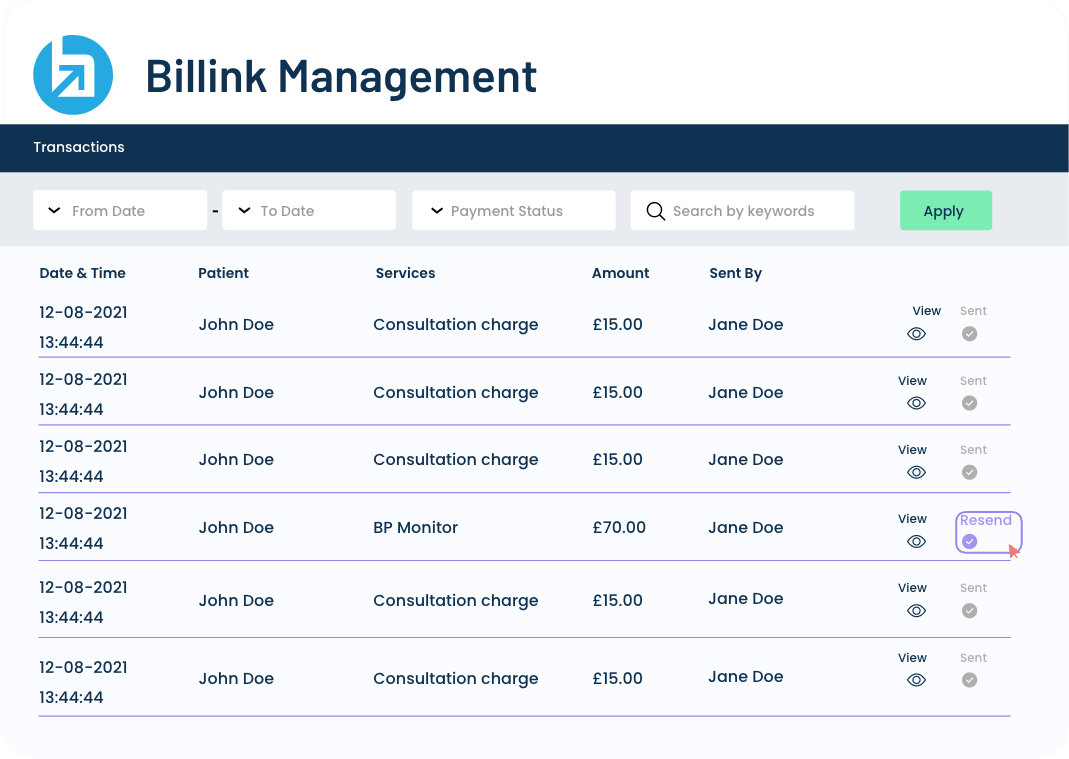This screenshot has width=1069, height=759.
Task: Click the Sent checkmark in the last row
Action: pos(969,680)
